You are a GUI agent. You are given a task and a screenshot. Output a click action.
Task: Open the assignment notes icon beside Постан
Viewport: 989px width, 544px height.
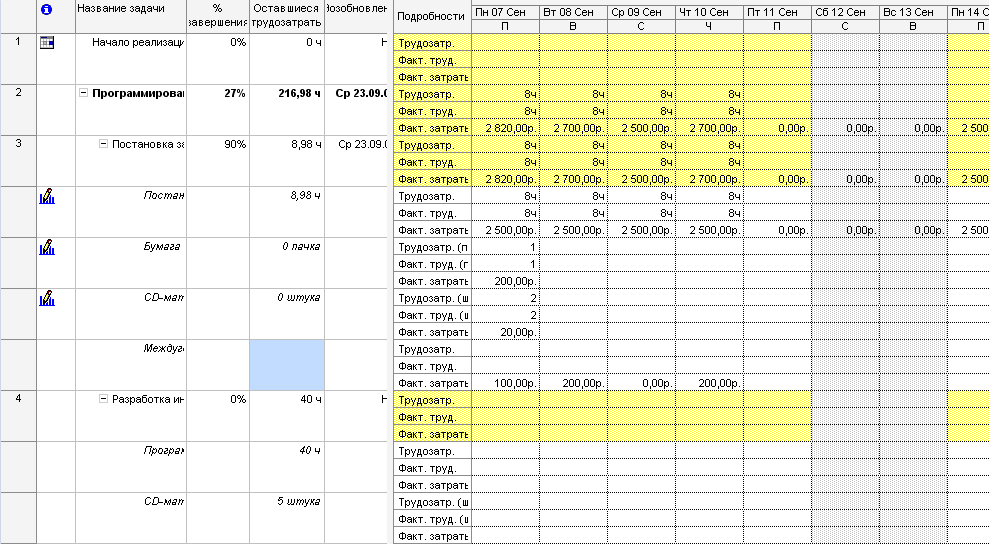[x=47, y=196]
